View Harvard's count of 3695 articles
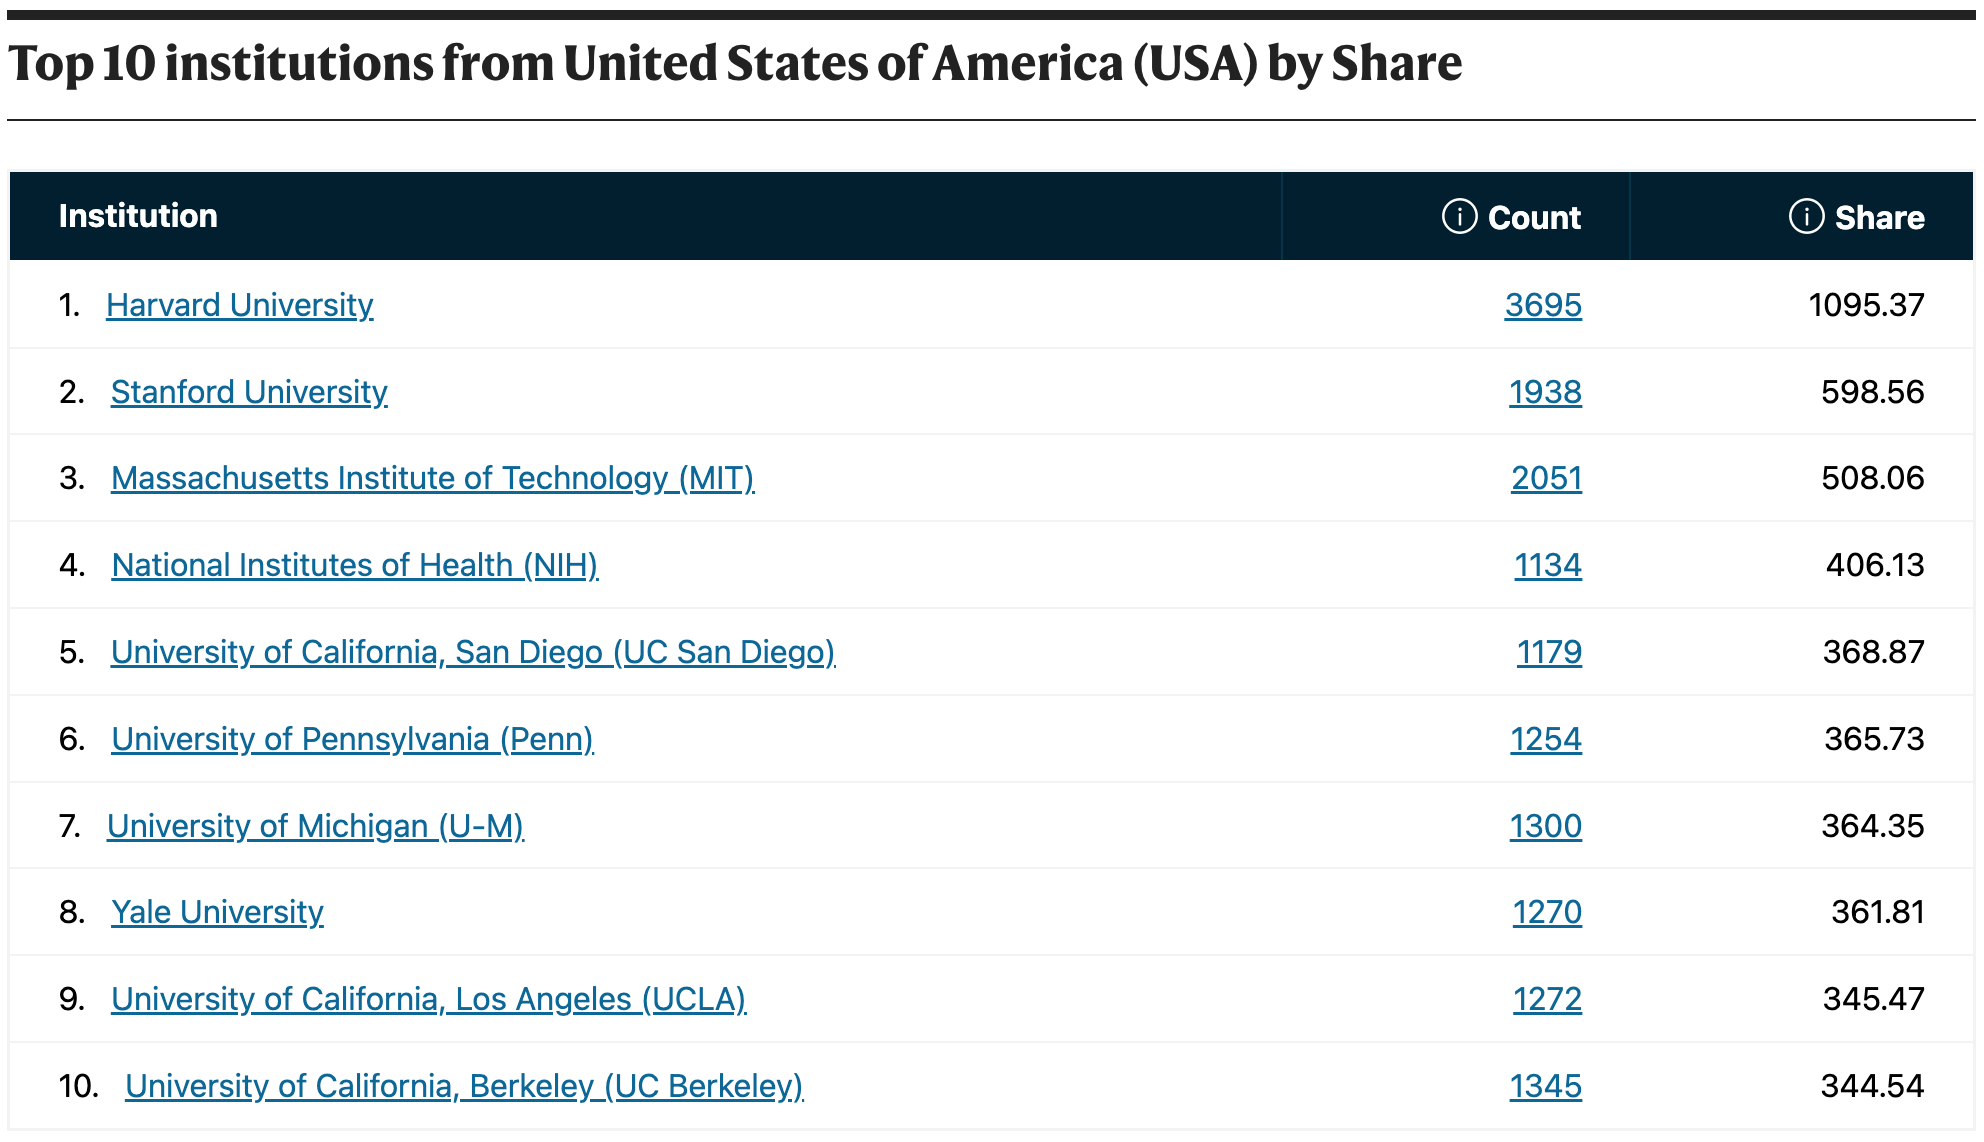This screenshot has width=1984, height=1142. [1545, 305]
